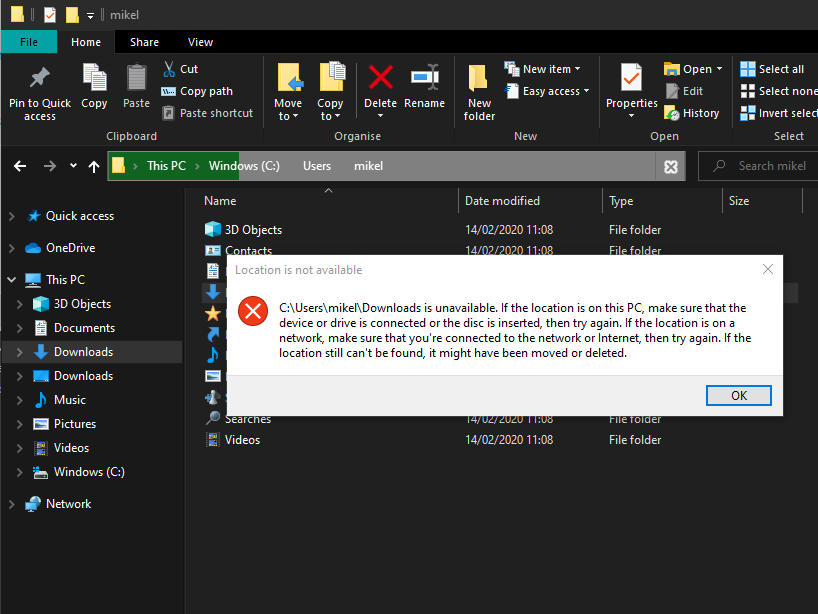818x614 pixels.
Task: Click the red Delete icon
Action: [380, 78]
